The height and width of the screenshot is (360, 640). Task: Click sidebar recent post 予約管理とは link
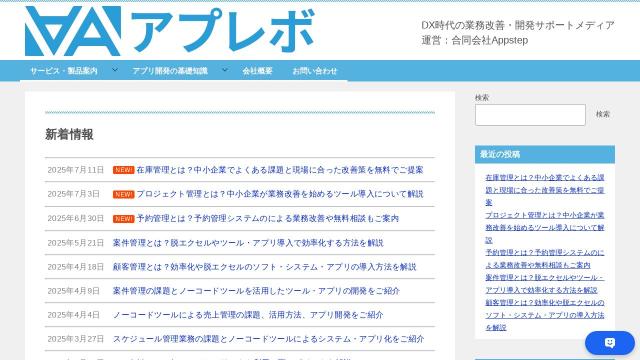click(x=544, y=259)
